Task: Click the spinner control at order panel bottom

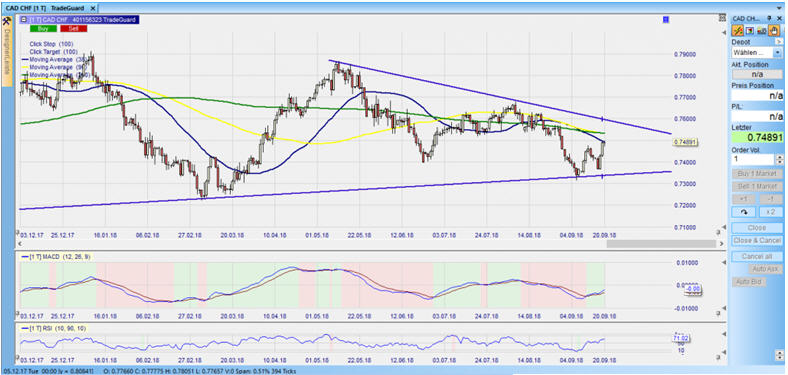Action: [779, 355]
